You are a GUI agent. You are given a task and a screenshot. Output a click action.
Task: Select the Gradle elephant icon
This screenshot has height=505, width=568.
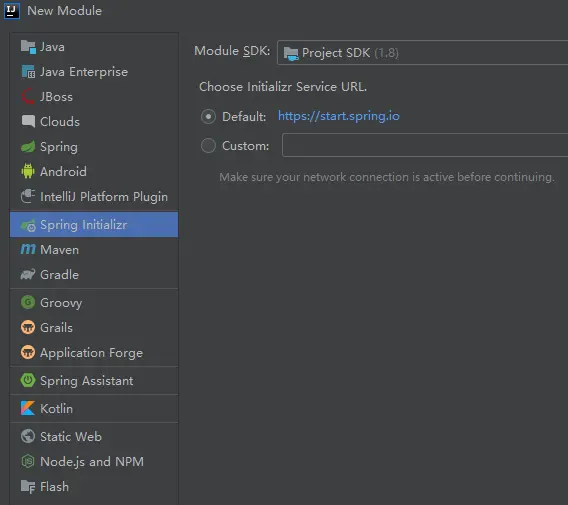point(28,274)
